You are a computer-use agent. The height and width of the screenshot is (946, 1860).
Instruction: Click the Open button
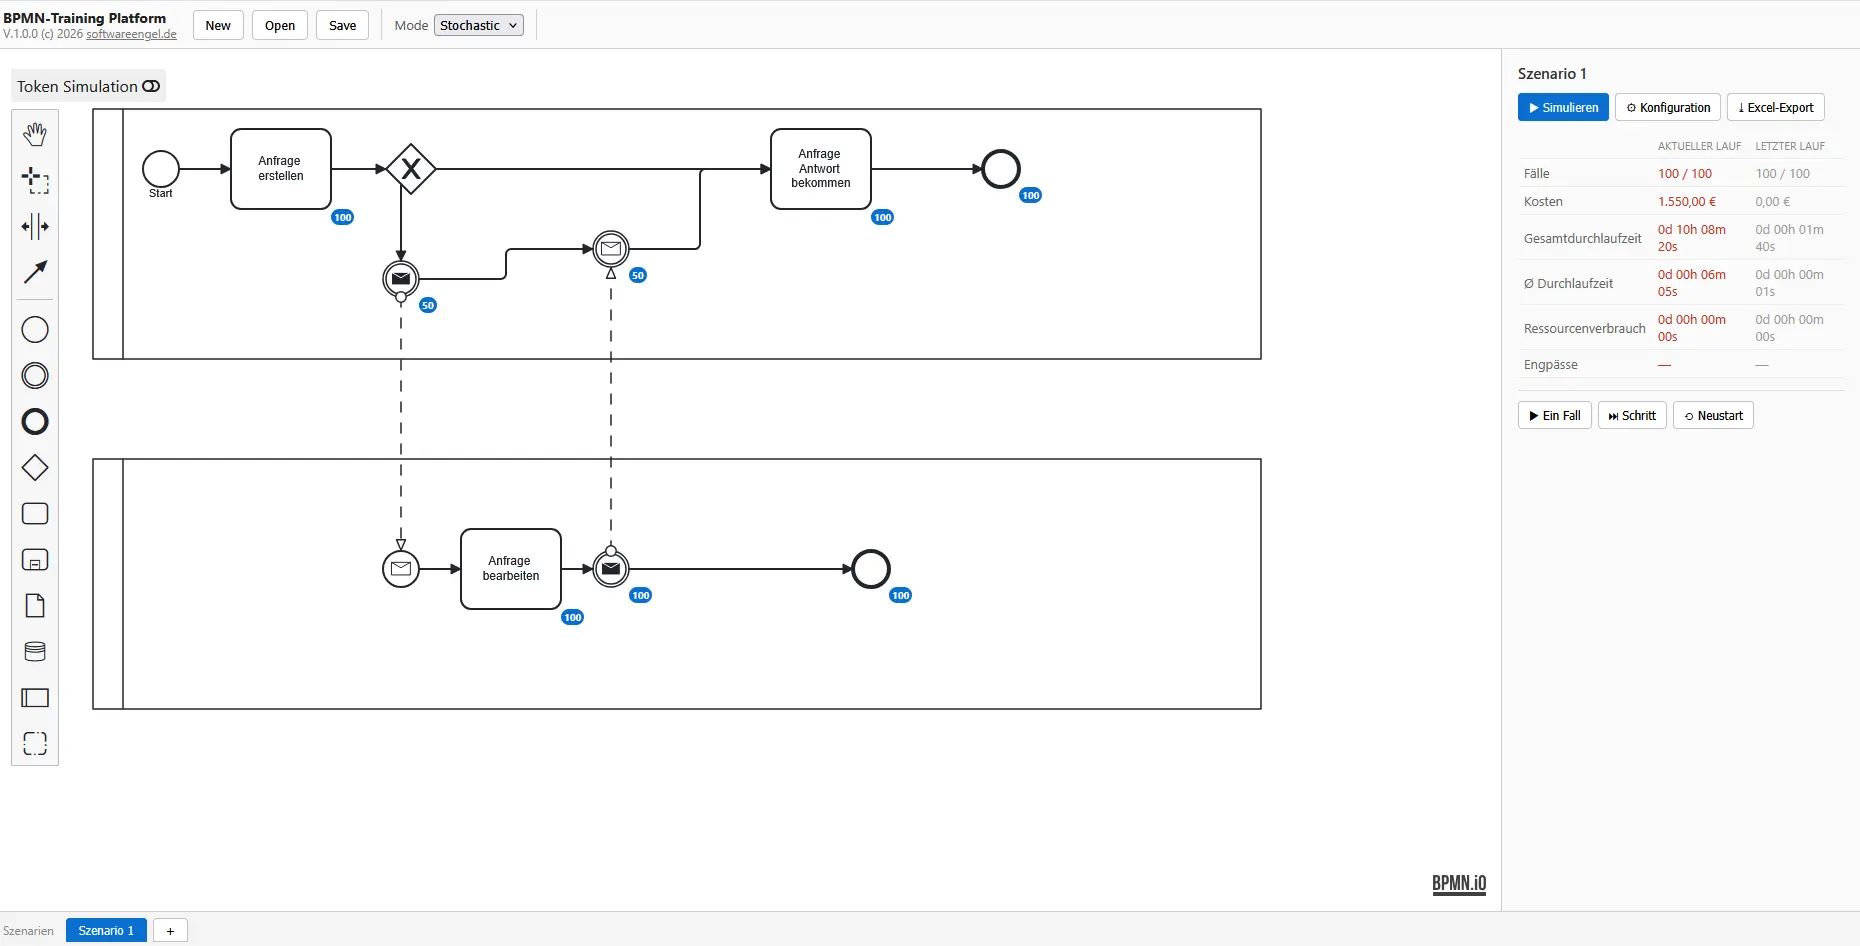coord(280,25)
